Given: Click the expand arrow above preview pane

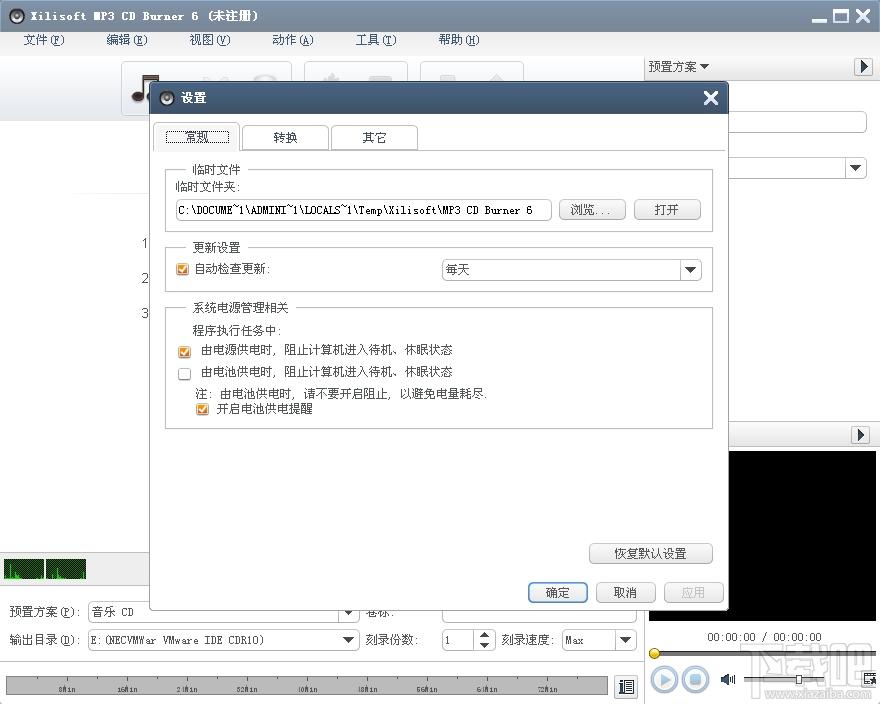Looking at the screenshot, I should click(860, 435).
